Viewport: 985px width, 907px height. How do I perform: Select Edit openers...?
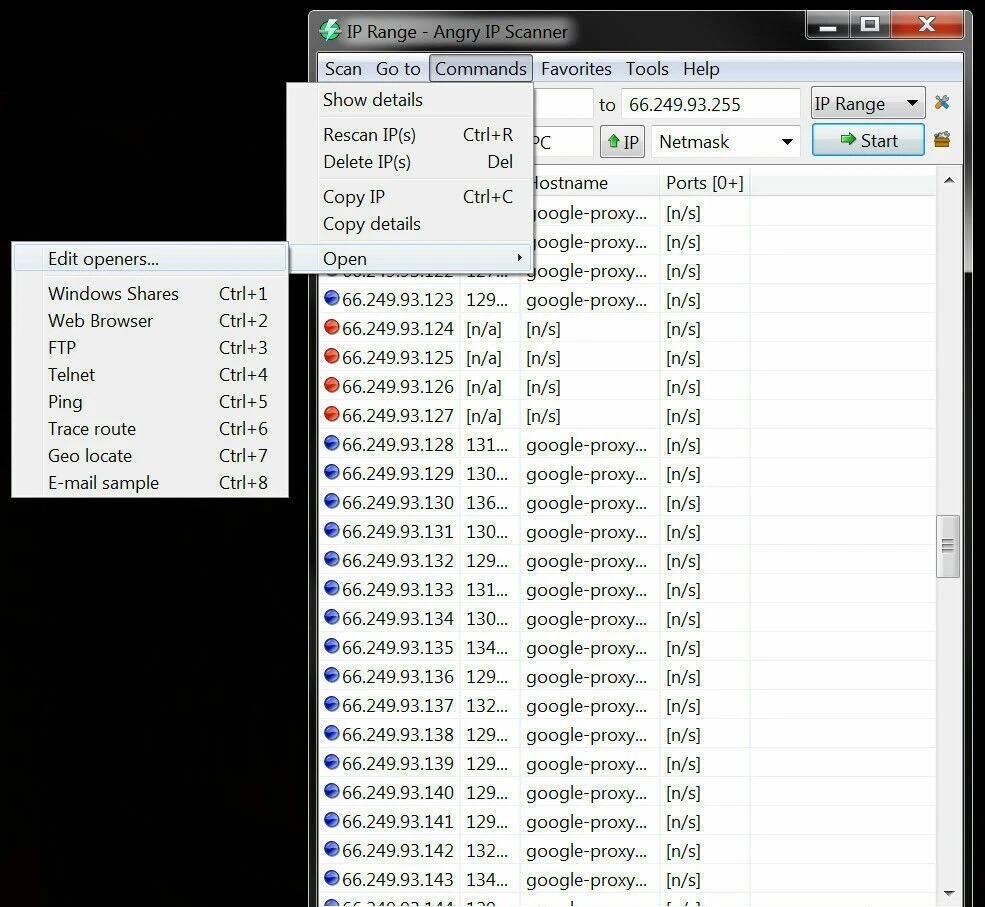point(150,259)
